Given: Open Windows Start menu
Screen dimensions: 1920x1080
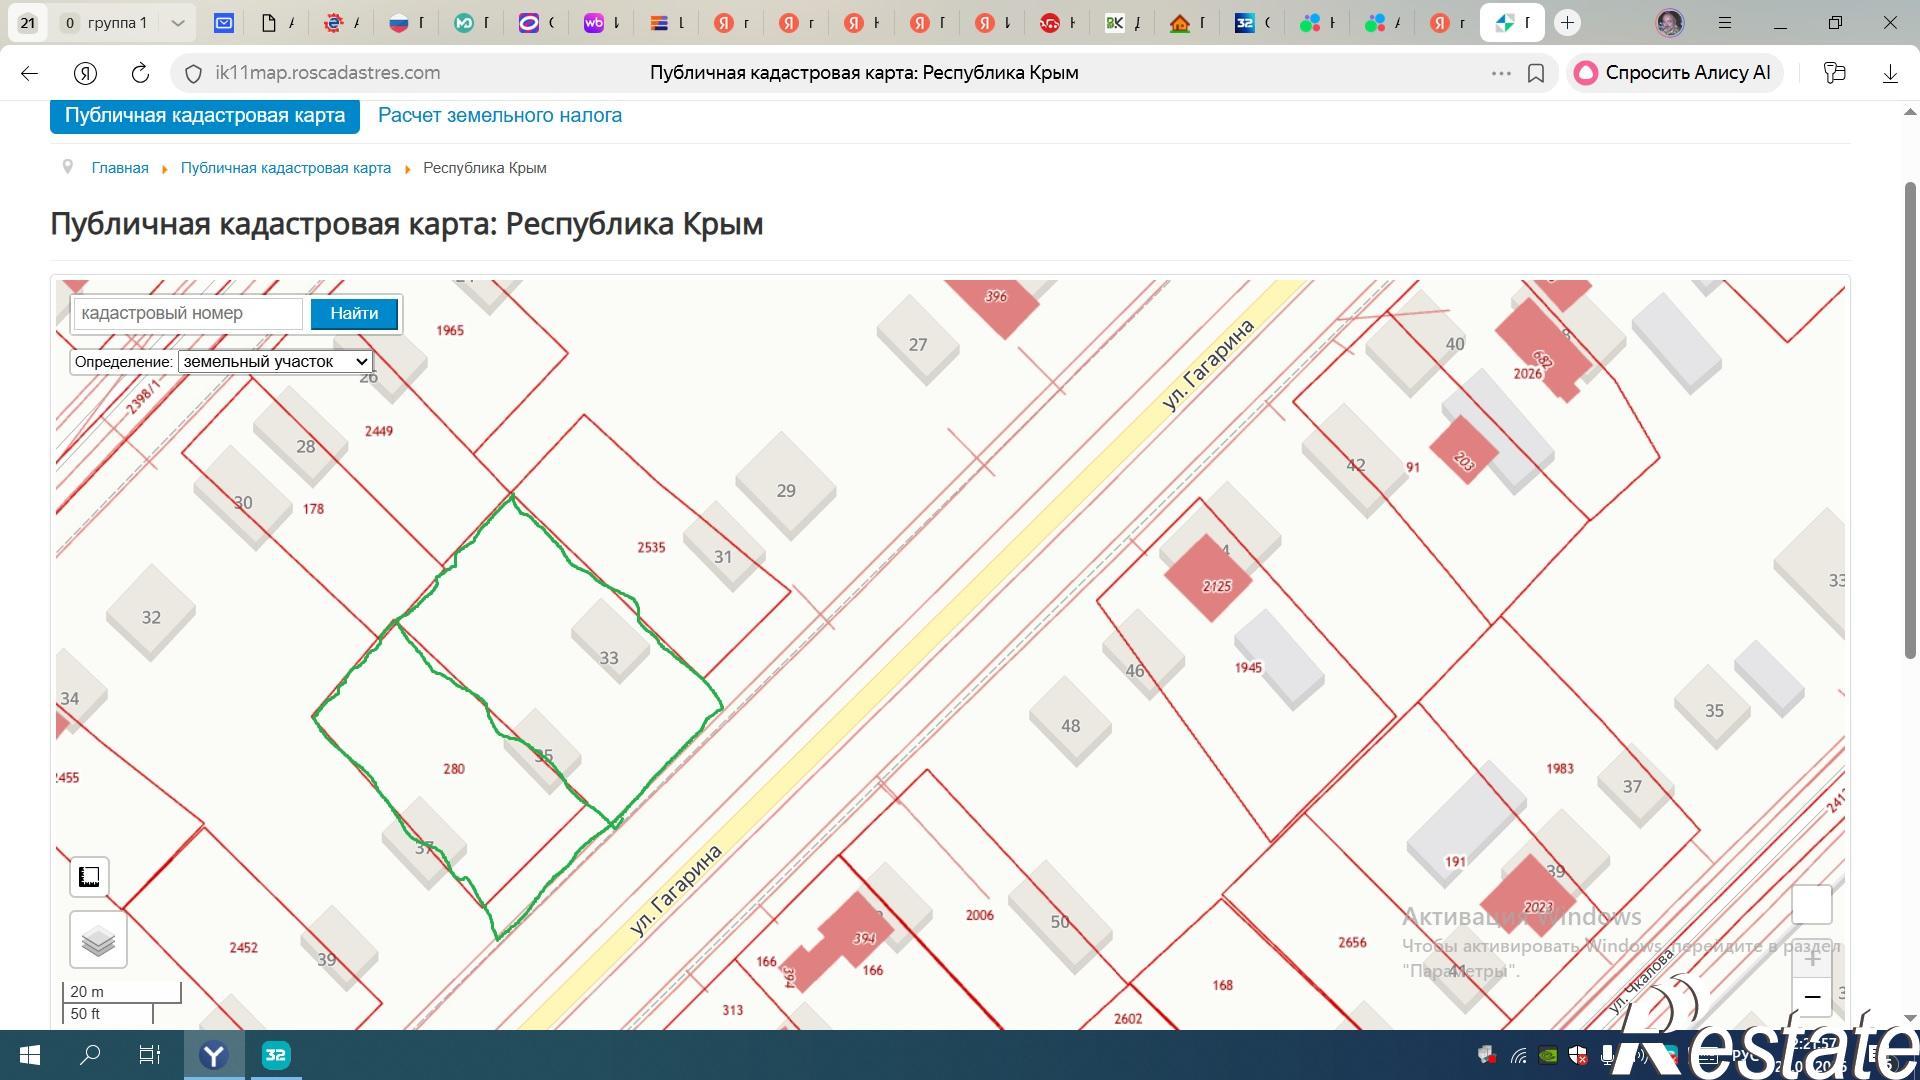Looking at the screenshot, I should (x=29, y=1055).
